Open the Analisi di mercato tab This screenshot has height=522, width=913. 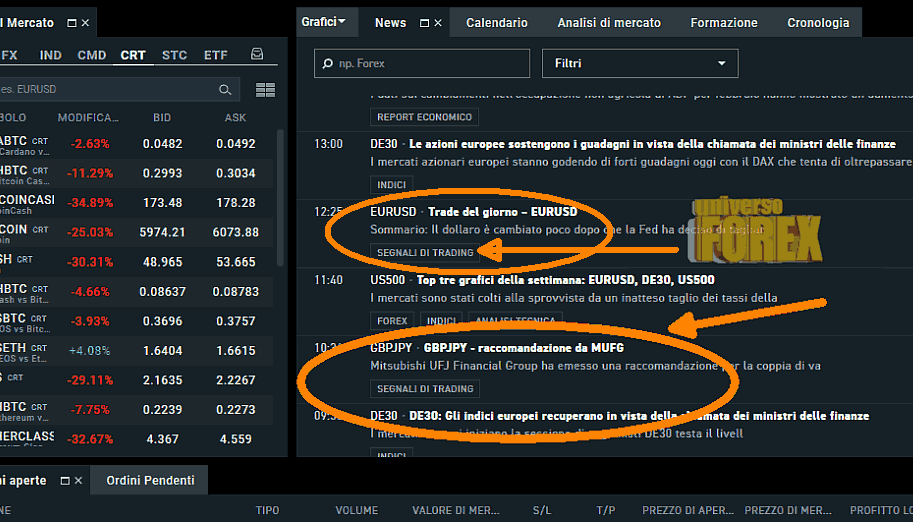coord(608,22)
